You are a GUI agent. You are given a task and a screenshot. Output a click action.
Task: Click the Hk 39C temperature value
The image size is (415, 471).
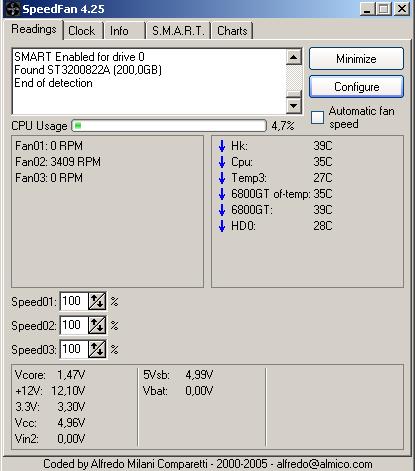[x=323, y=146]
